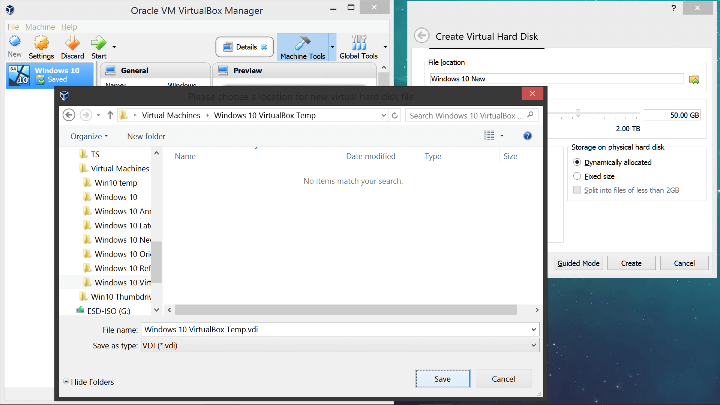This screenshot has height=405, width=720.
Task: Click the Change view icon
Action: coord(489,135)
